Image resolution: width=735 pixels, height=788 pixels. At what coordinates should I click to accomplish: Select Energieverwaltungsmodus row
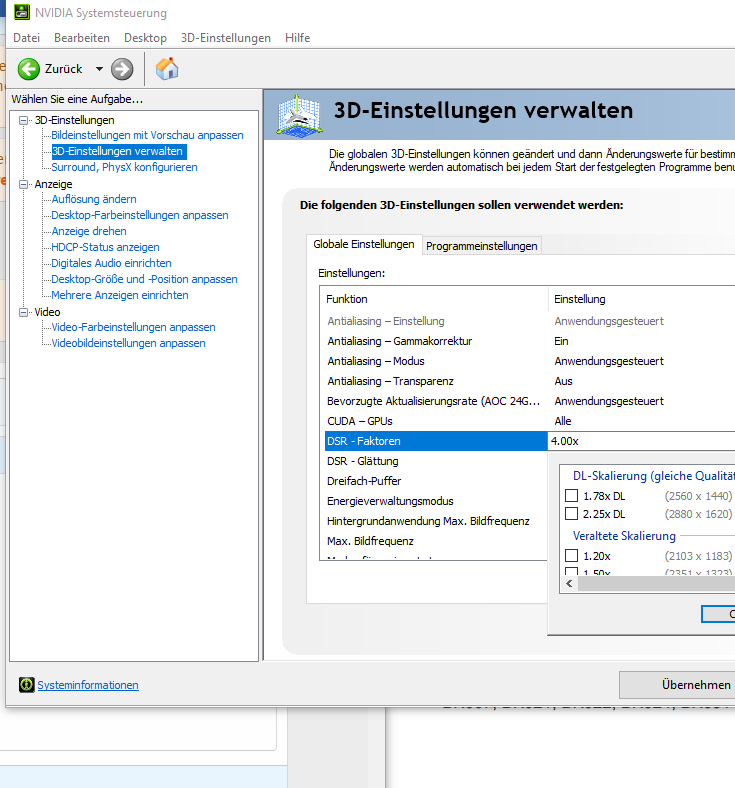(x=434, y=501)
